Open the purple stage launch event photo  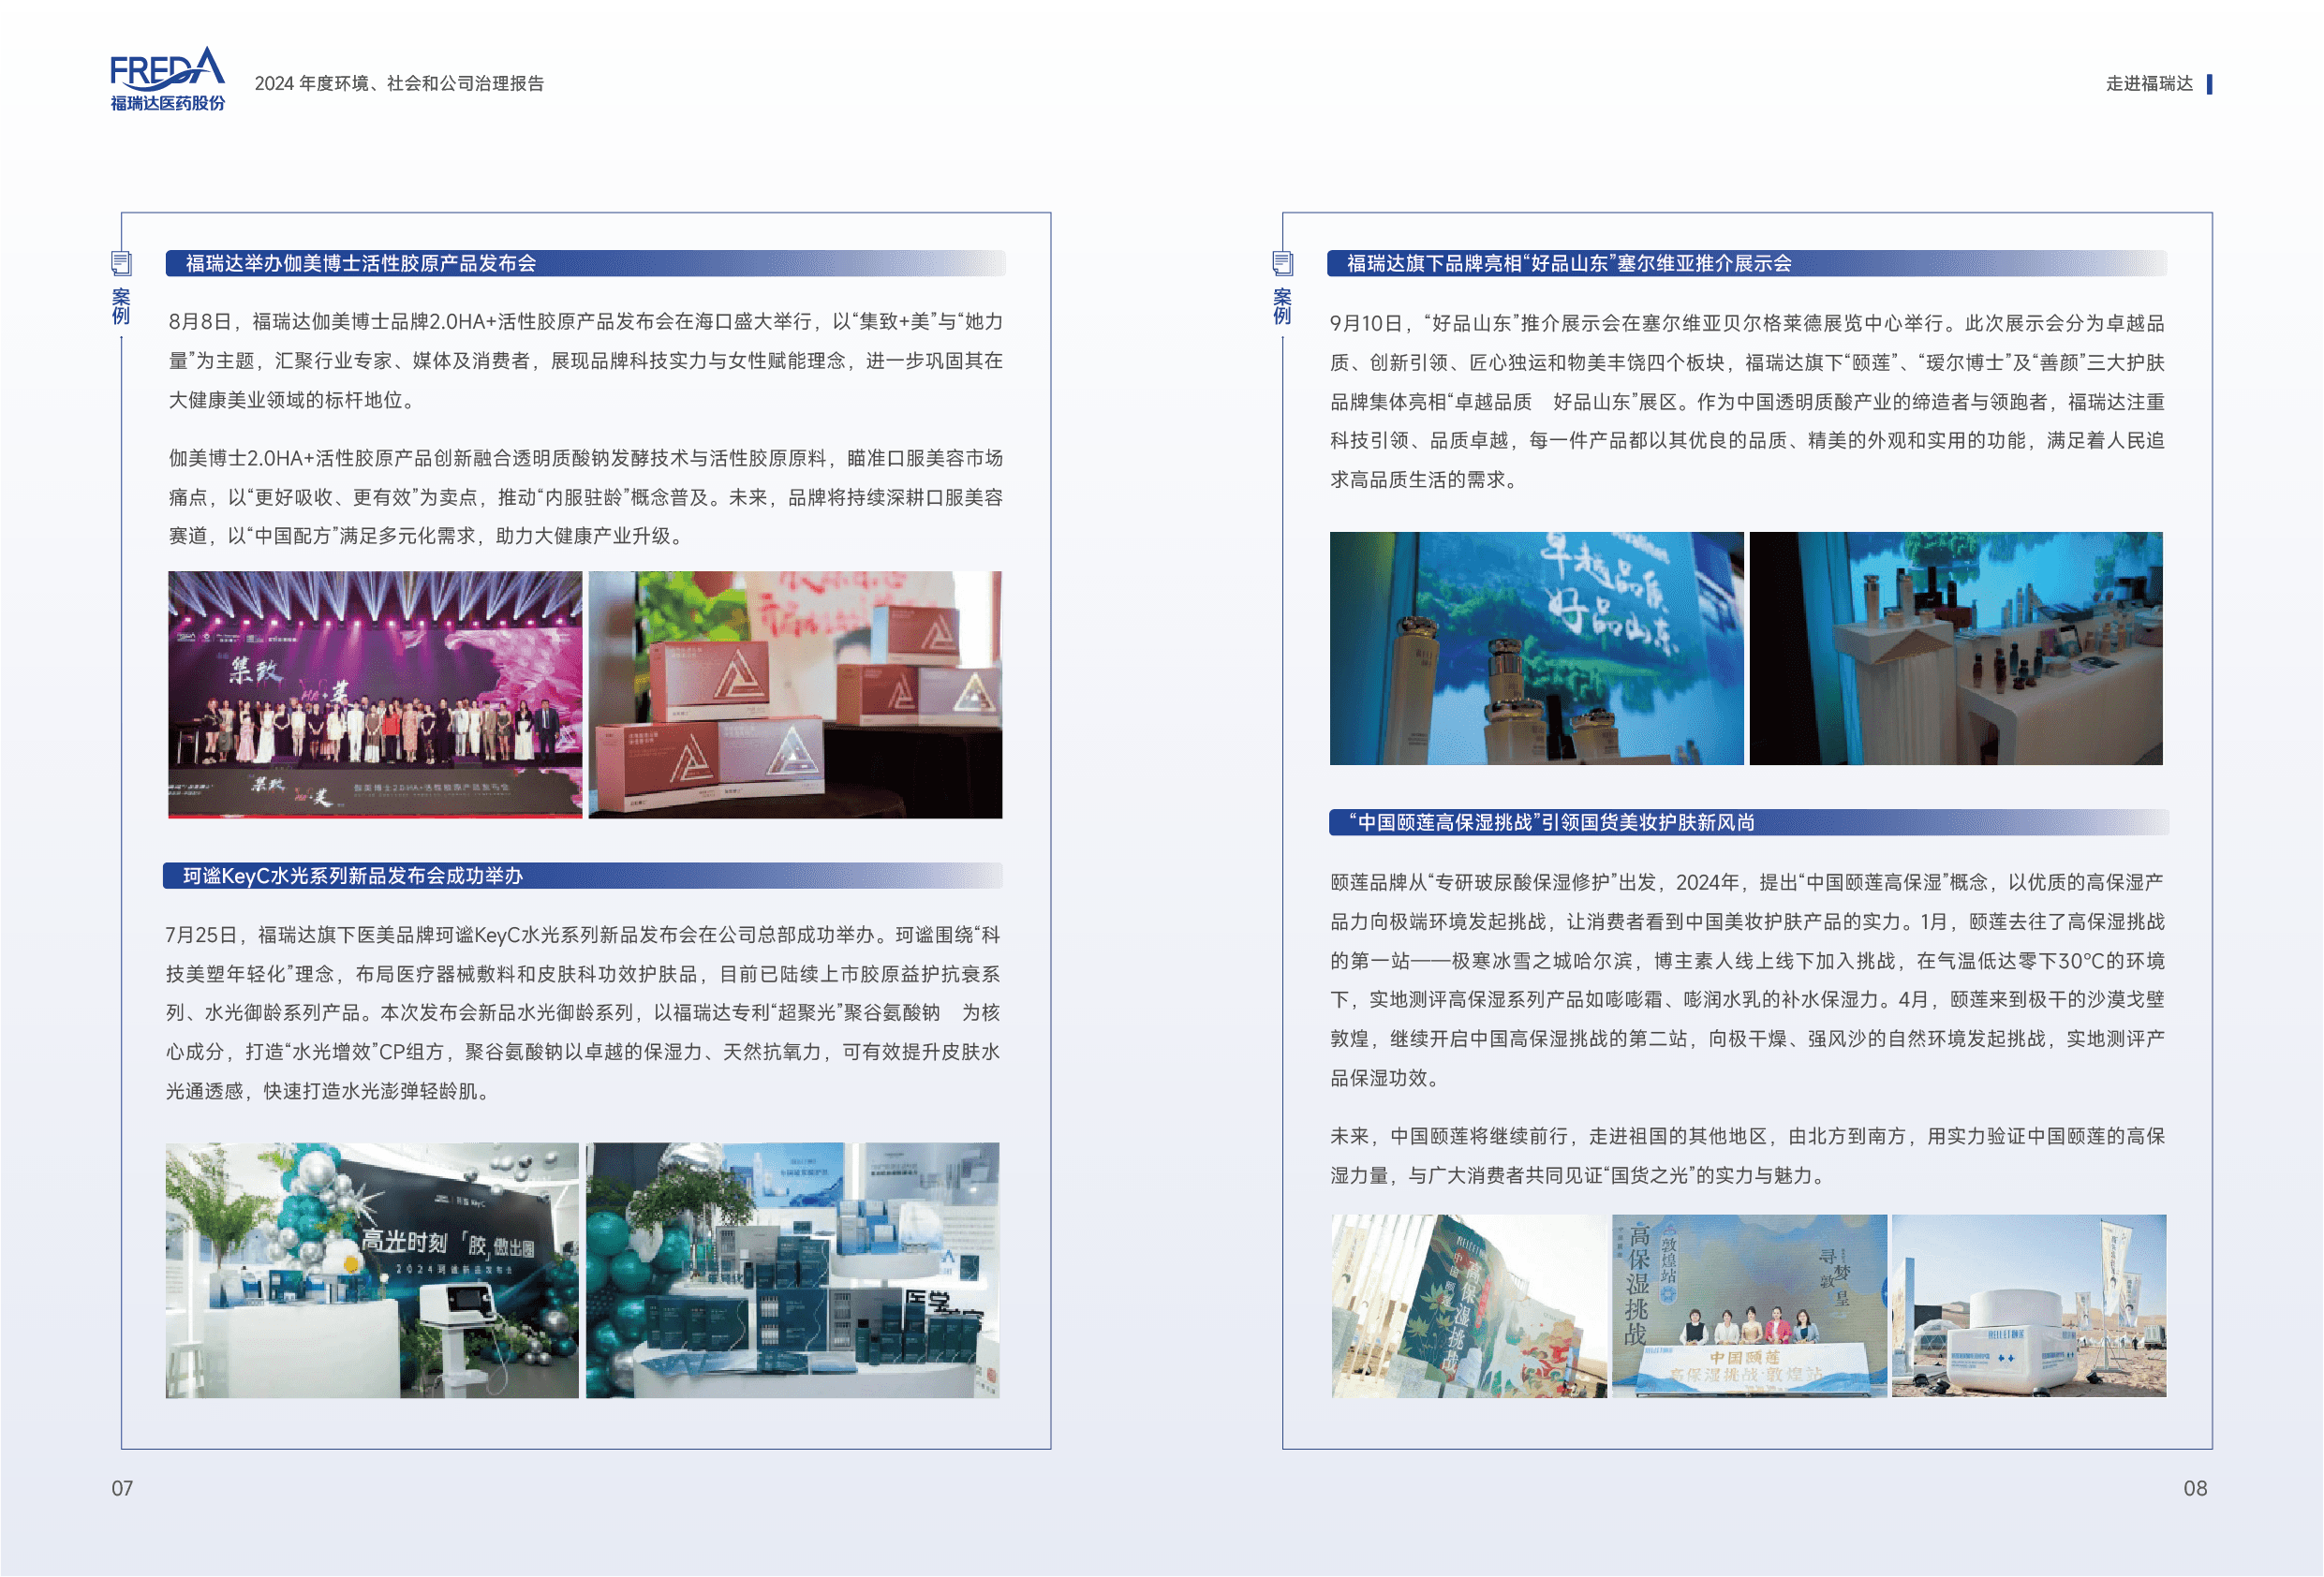374,695
